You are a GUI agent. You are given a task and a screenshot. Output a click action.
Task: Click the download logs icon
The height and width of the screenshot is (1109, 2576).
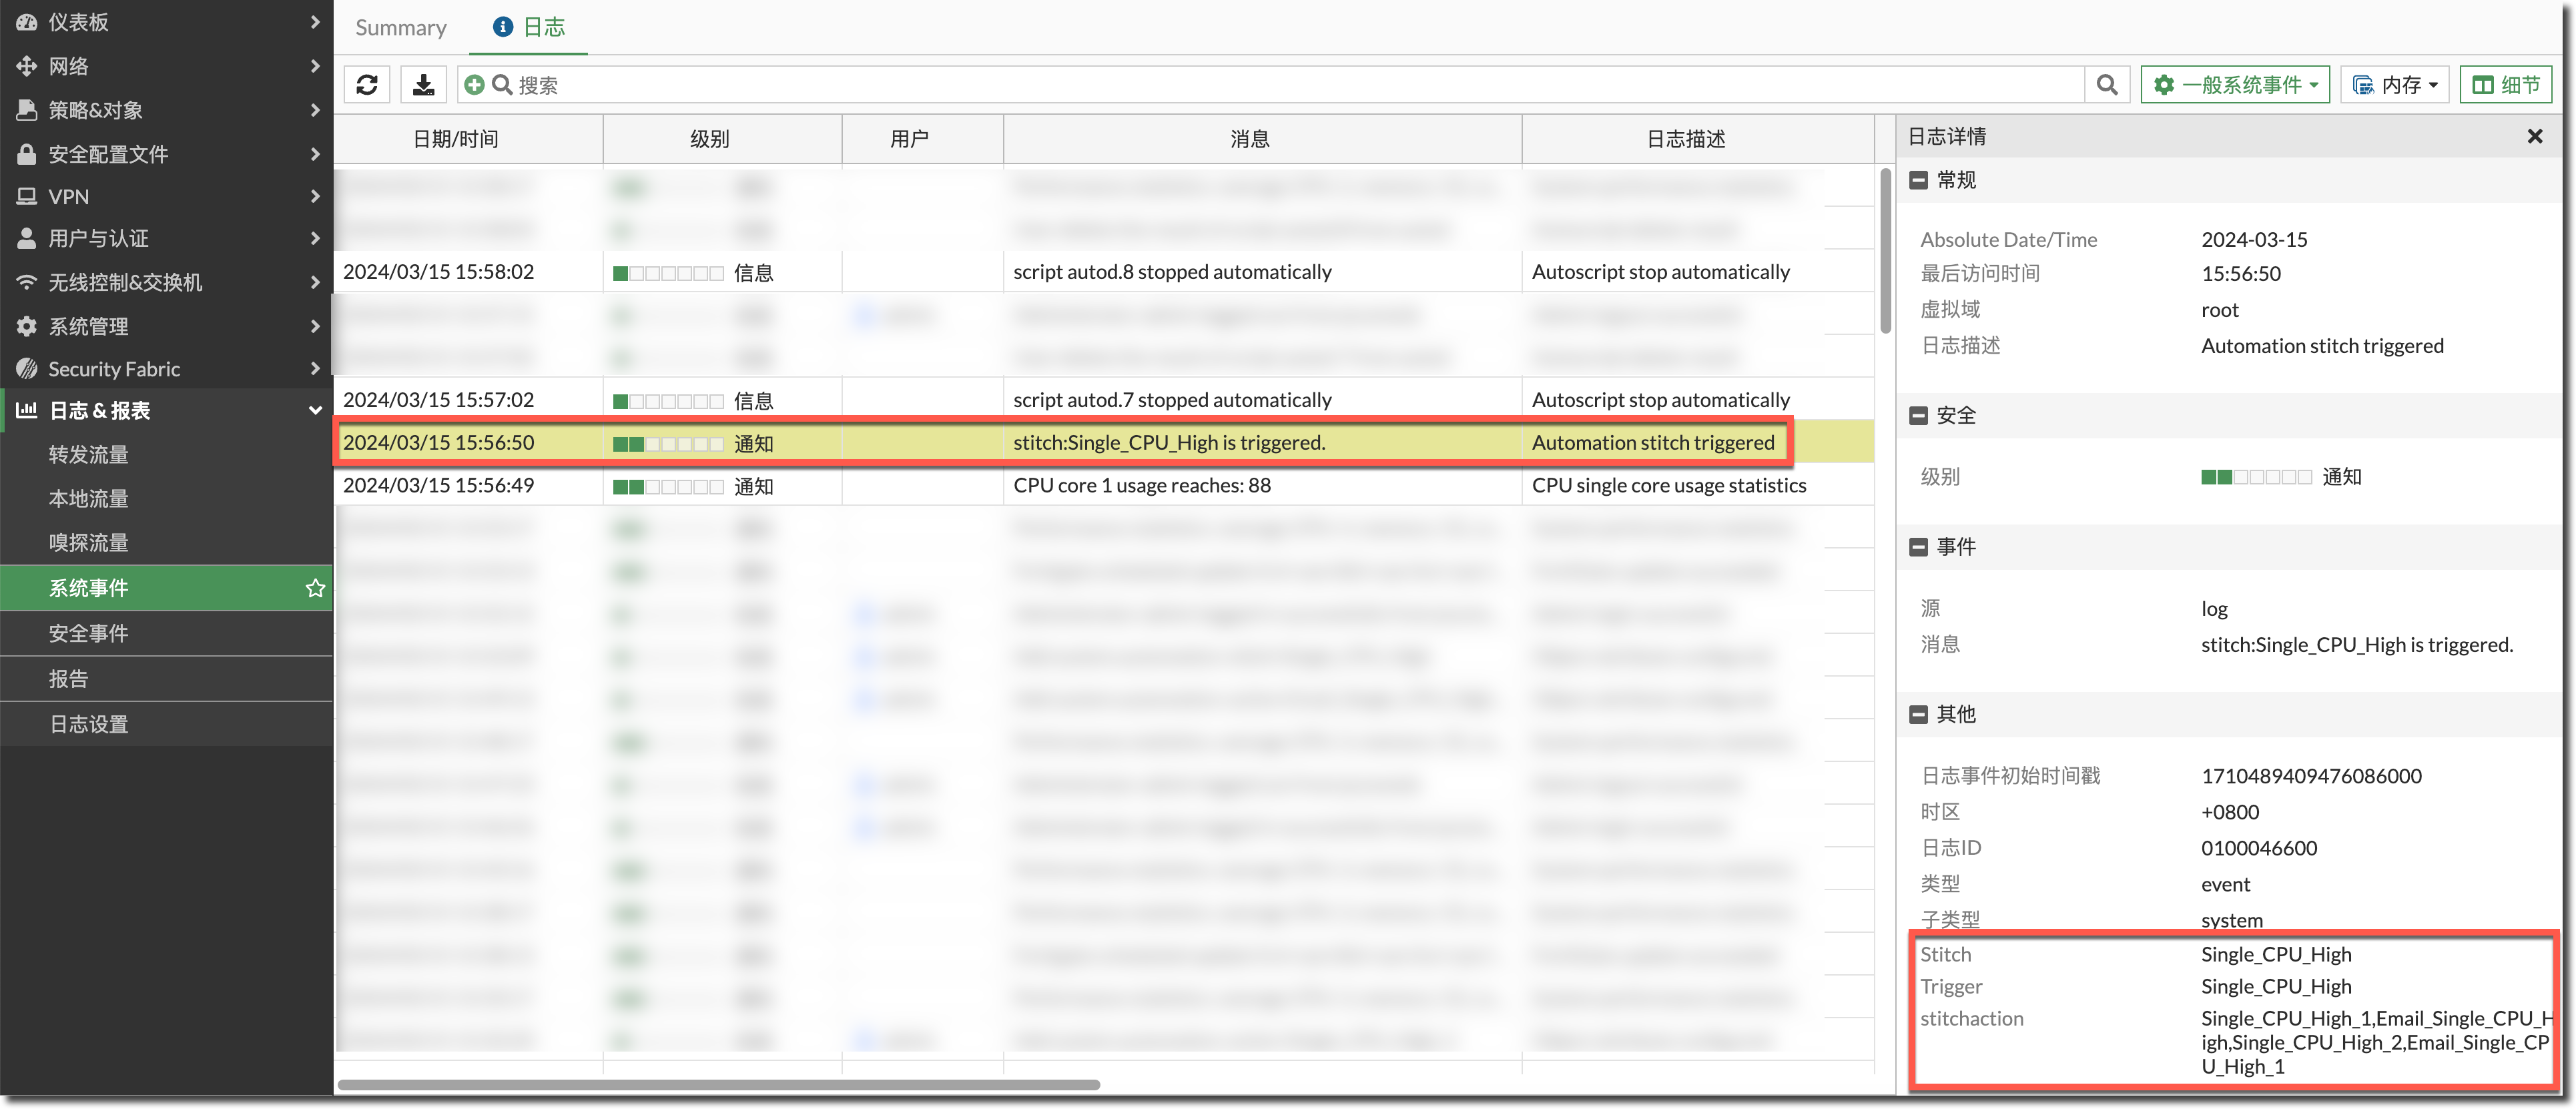tap(424, 85)
